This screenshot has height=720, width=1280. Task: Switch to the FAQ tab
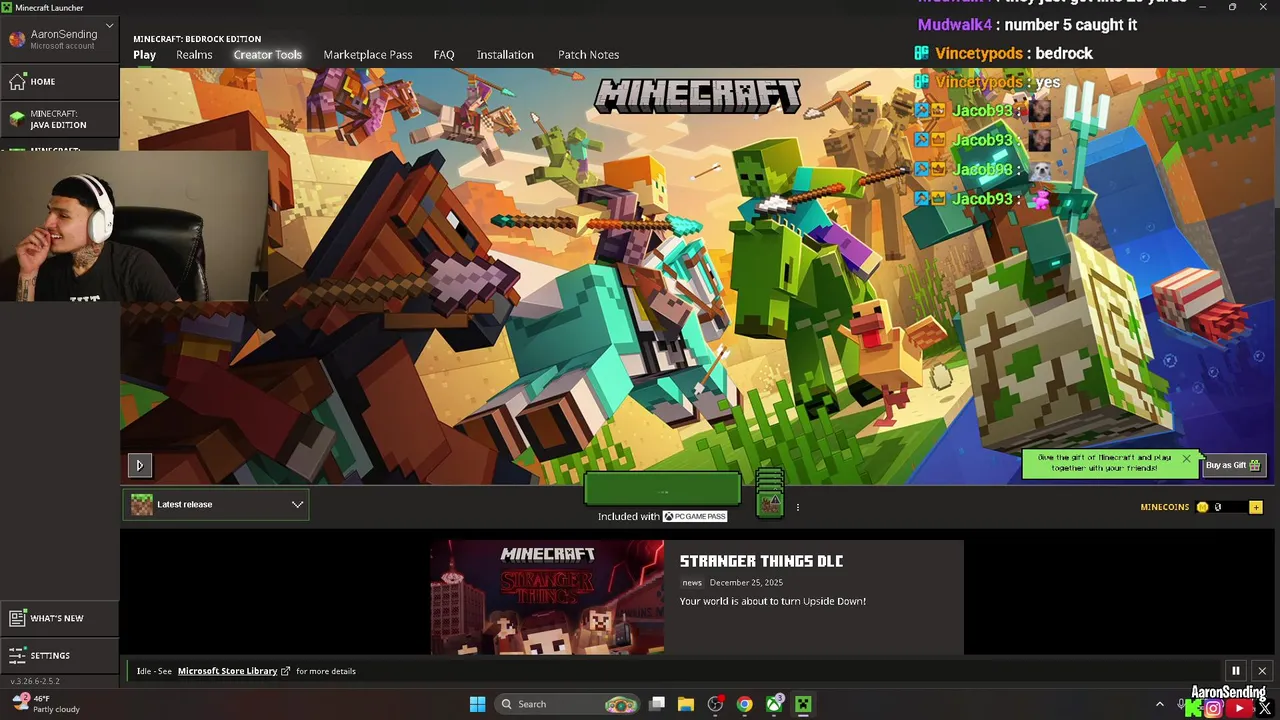pos(444,55)
